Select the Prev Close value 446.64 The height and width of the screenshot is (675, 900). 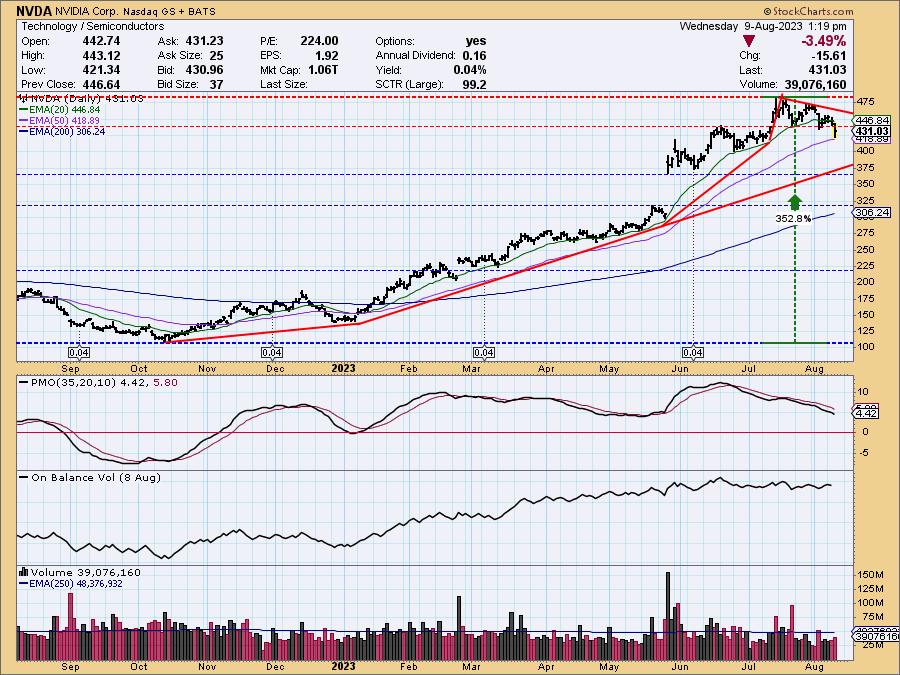(x=101, y=84)
